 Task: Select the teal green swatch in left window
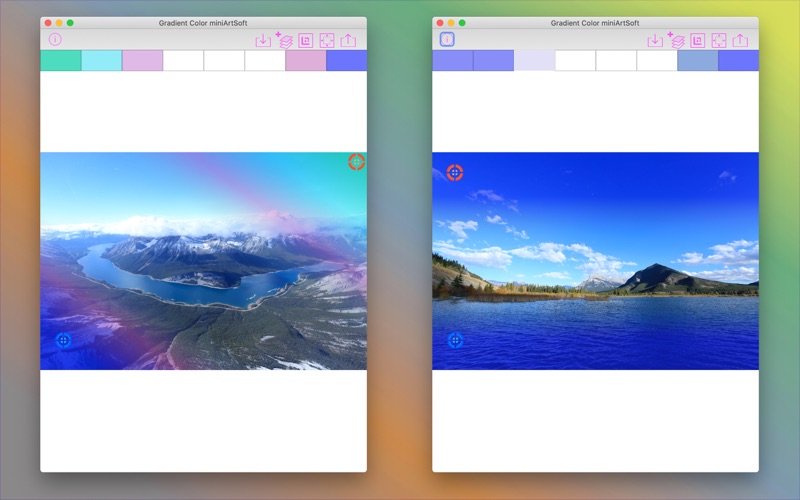60,61
